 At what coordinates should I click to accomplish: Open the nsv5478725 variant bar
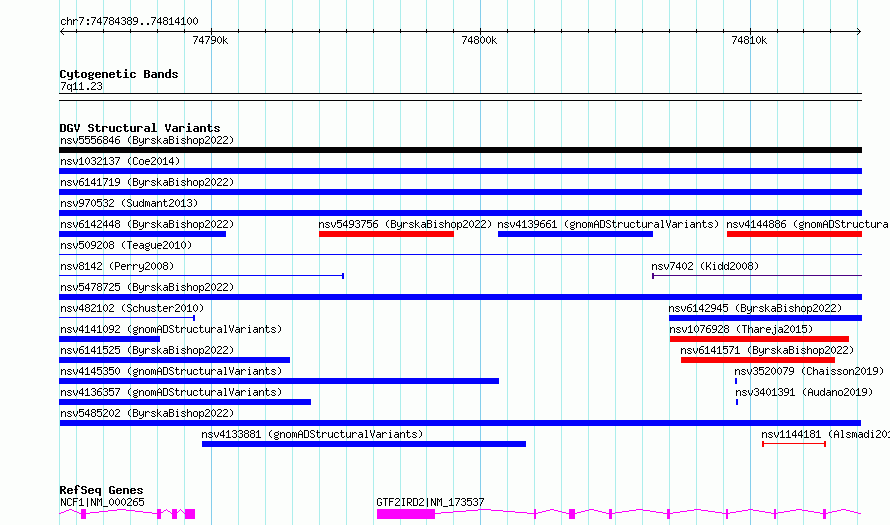coord(460,297)
